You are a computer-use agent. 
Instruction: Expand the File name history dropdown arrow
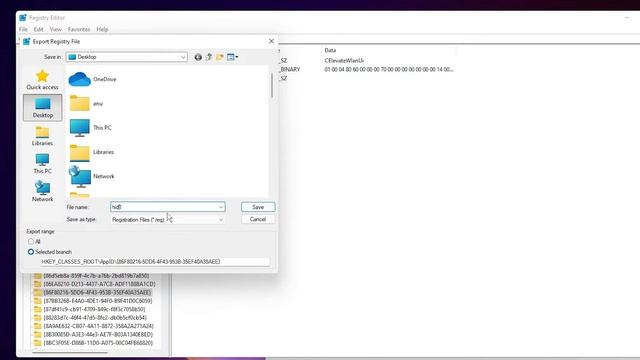221,207
